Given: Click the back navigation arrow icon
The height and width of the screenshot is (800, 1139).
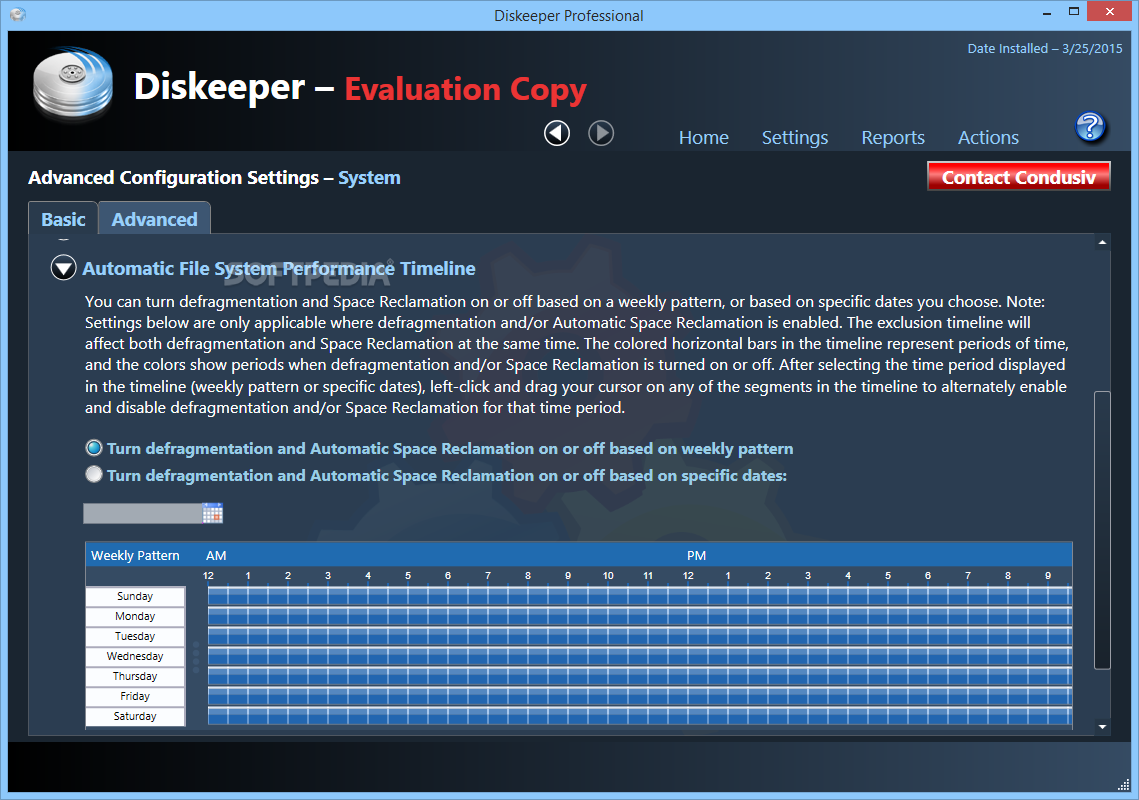Looking at the screenshot, I should pyautogui.click(x=557, y=133).
